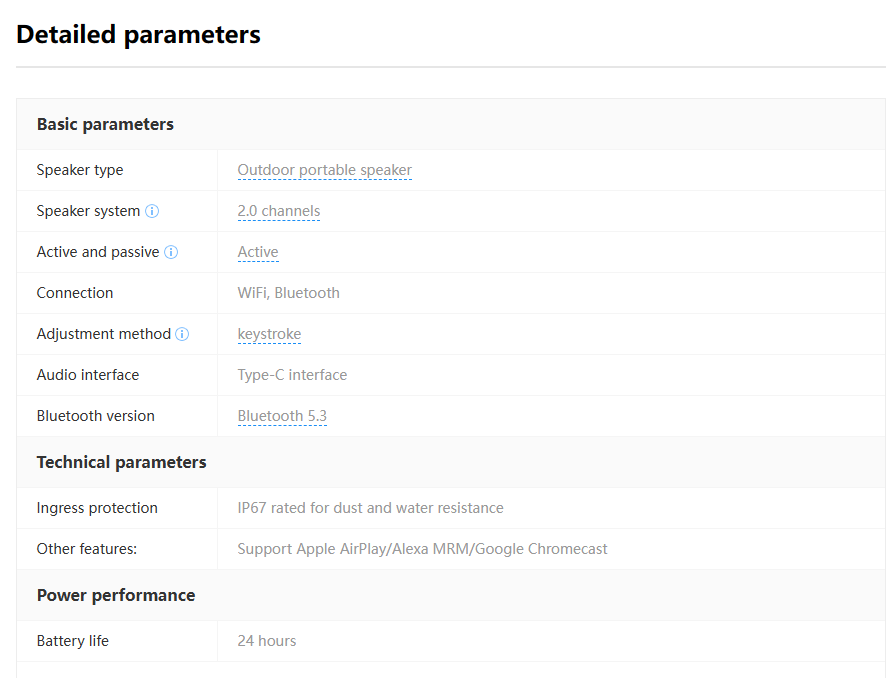Select the Power performance section header
The image size is (893, 678).
coord(116,595)
